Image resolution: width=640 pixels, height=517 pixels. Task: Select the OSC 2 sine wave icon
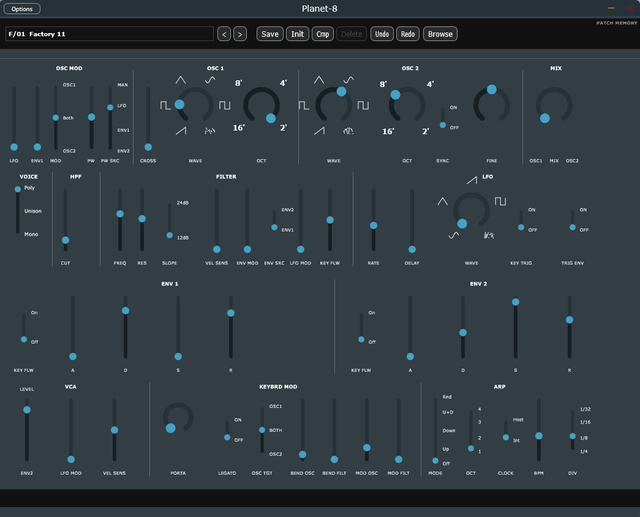tap(348, 80)
